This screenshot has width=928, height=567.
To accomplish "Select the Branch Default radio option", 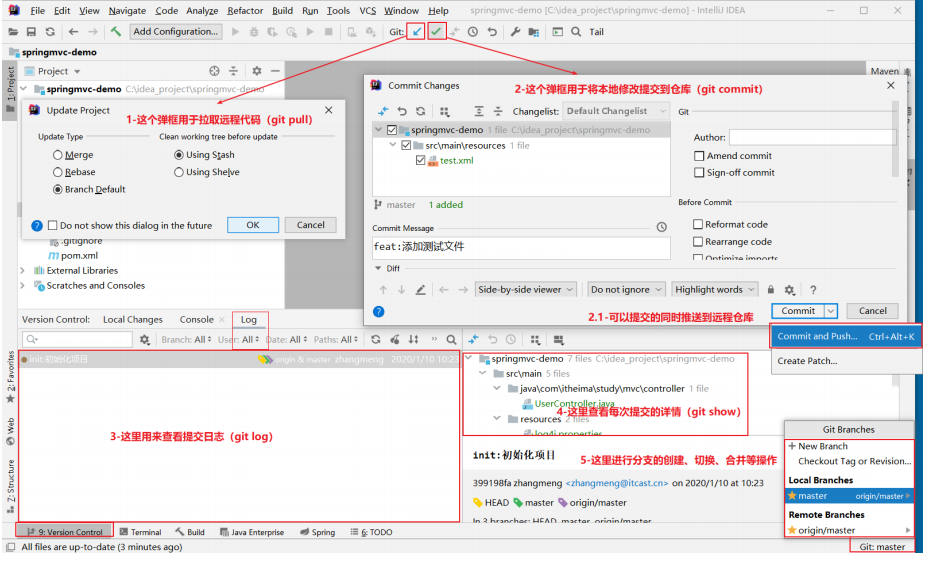I will click(57, 189).
